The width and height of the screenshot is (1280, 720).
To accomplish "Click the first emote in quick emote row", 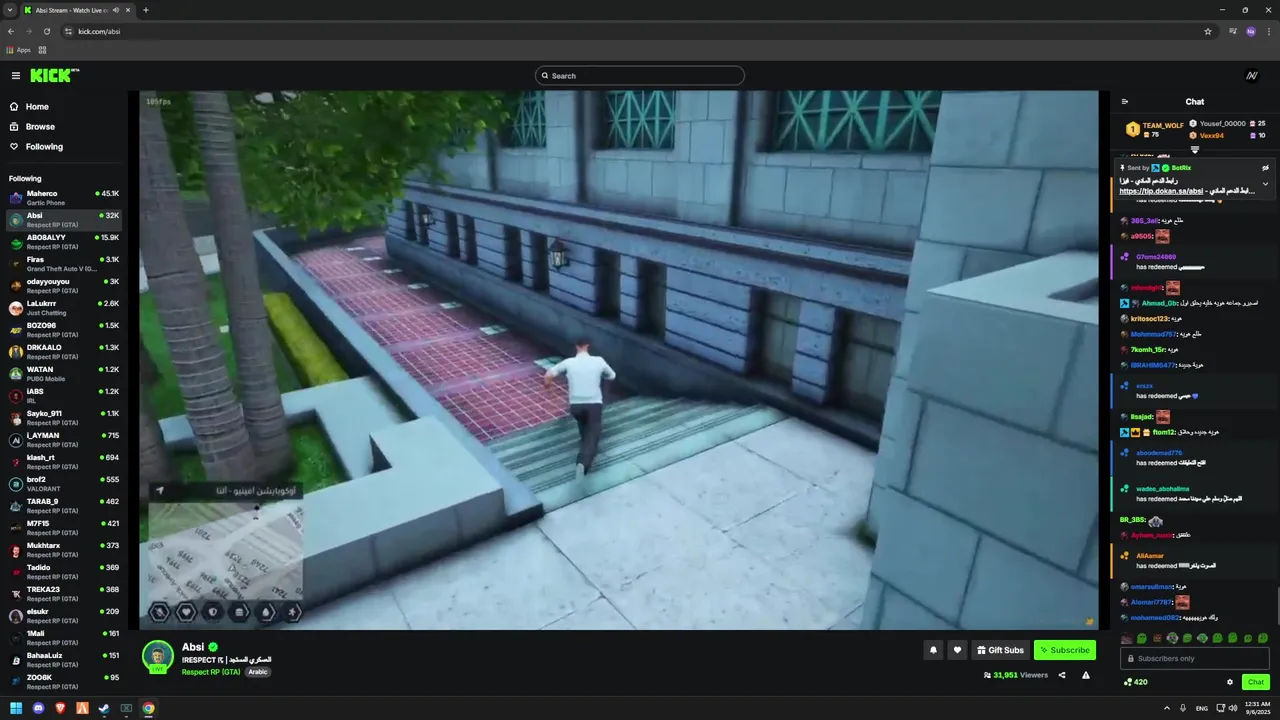I will pos(1127,638).
